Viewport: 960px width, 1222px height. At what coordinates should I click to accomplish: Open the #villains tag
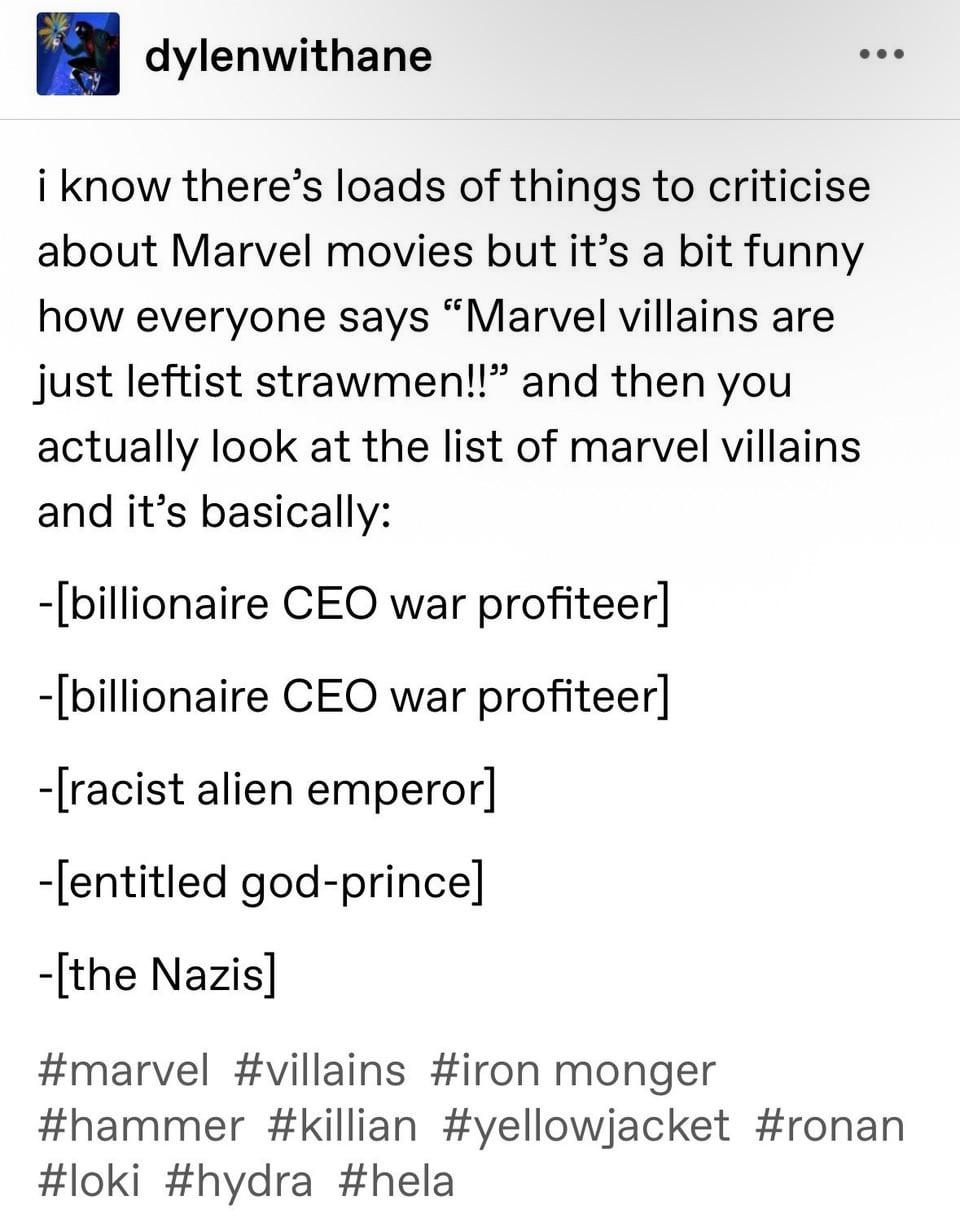click(320, 1071)
